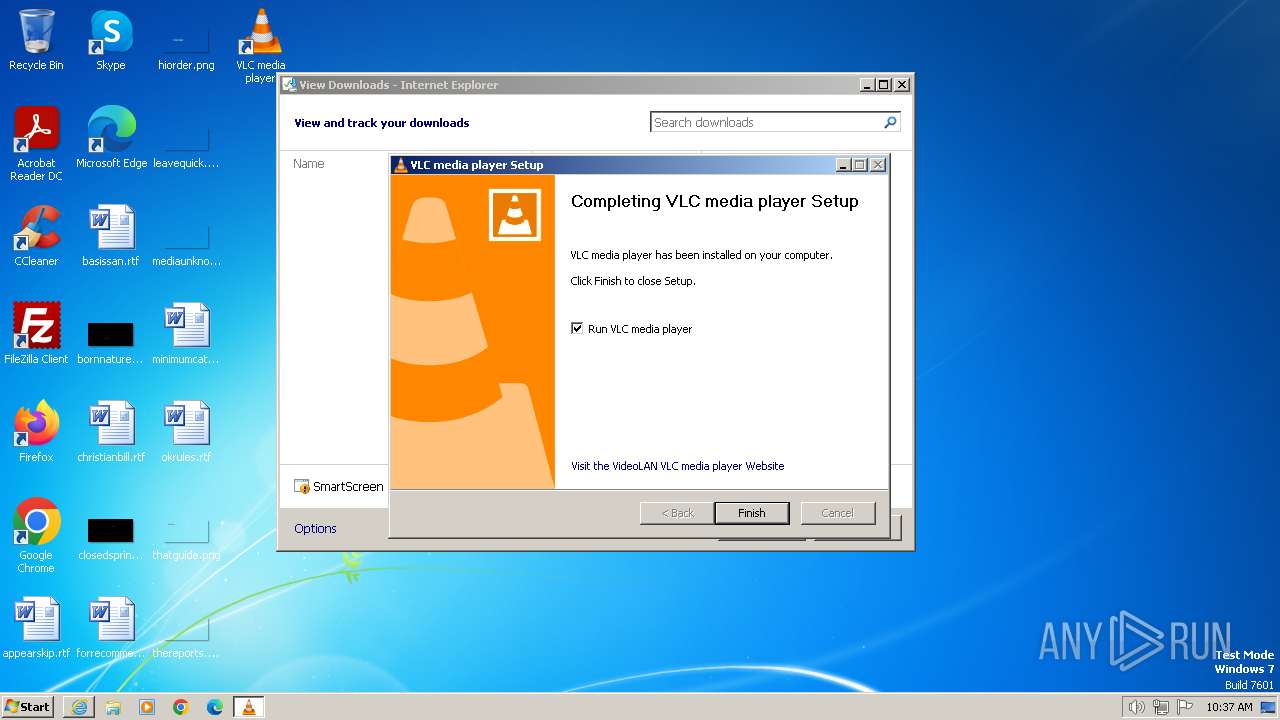Click SmartScreen icon in downloads window
Image resolution: width=1280 pixels, height=720 pixels.
(x=302, y=486)
